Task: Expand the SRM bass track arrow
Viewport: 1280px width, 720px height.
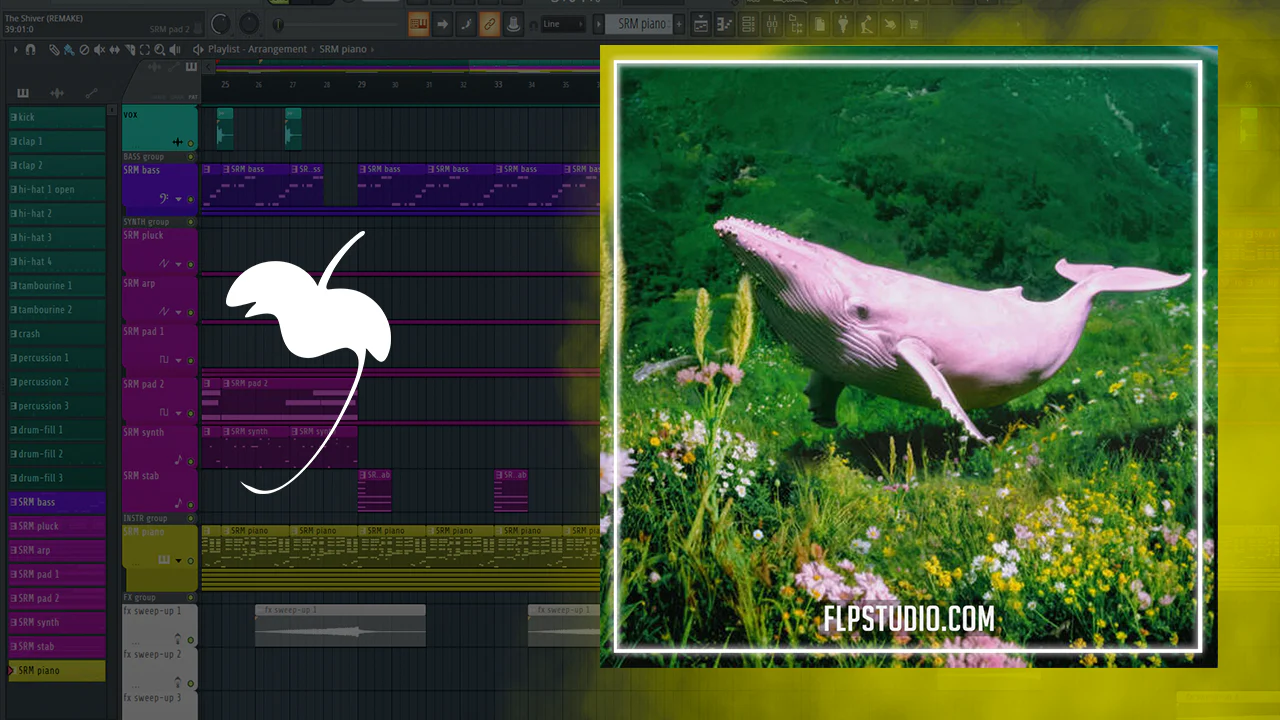Action: (x=179, y=199)
